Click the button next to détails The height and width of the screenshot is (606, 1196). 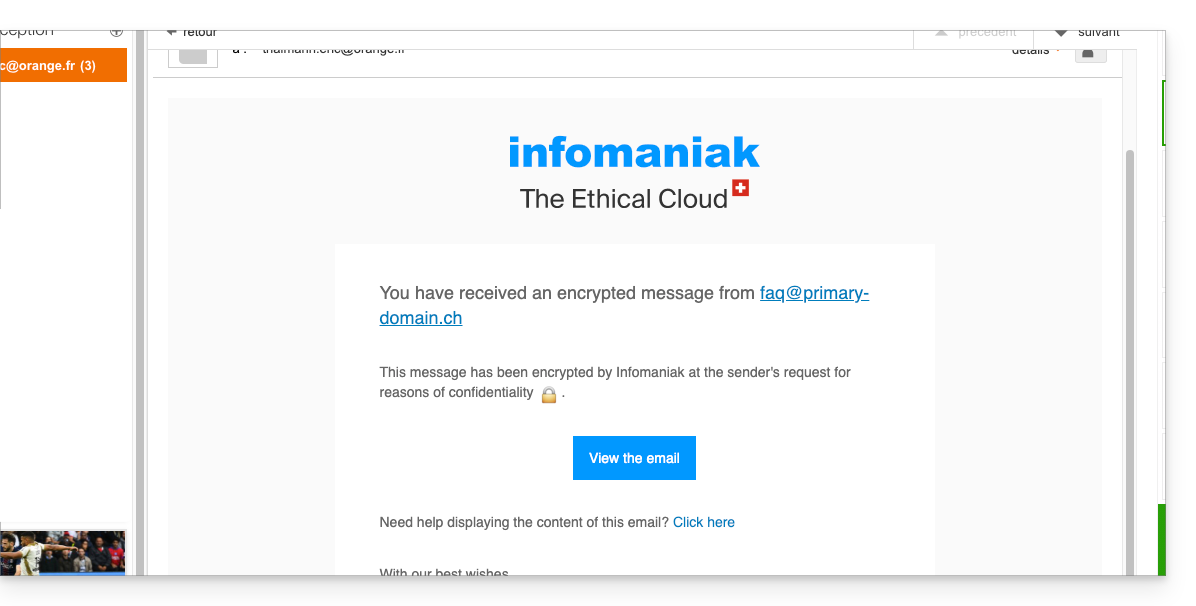[1090, 52]
